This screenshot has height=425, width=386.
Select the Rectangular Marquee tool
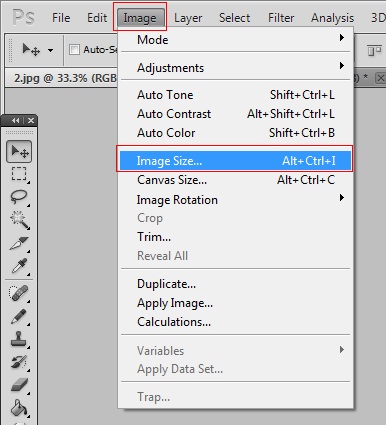19,174
